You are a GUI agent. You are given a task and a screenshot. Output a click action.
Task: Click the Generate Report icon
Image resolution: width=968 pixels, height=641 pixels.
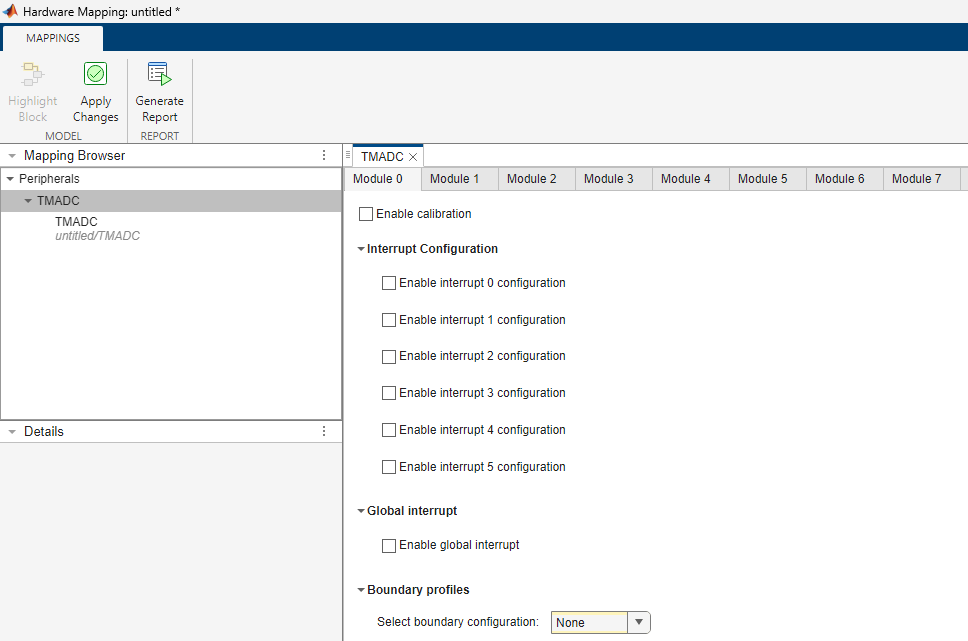(x=159, y=75)
